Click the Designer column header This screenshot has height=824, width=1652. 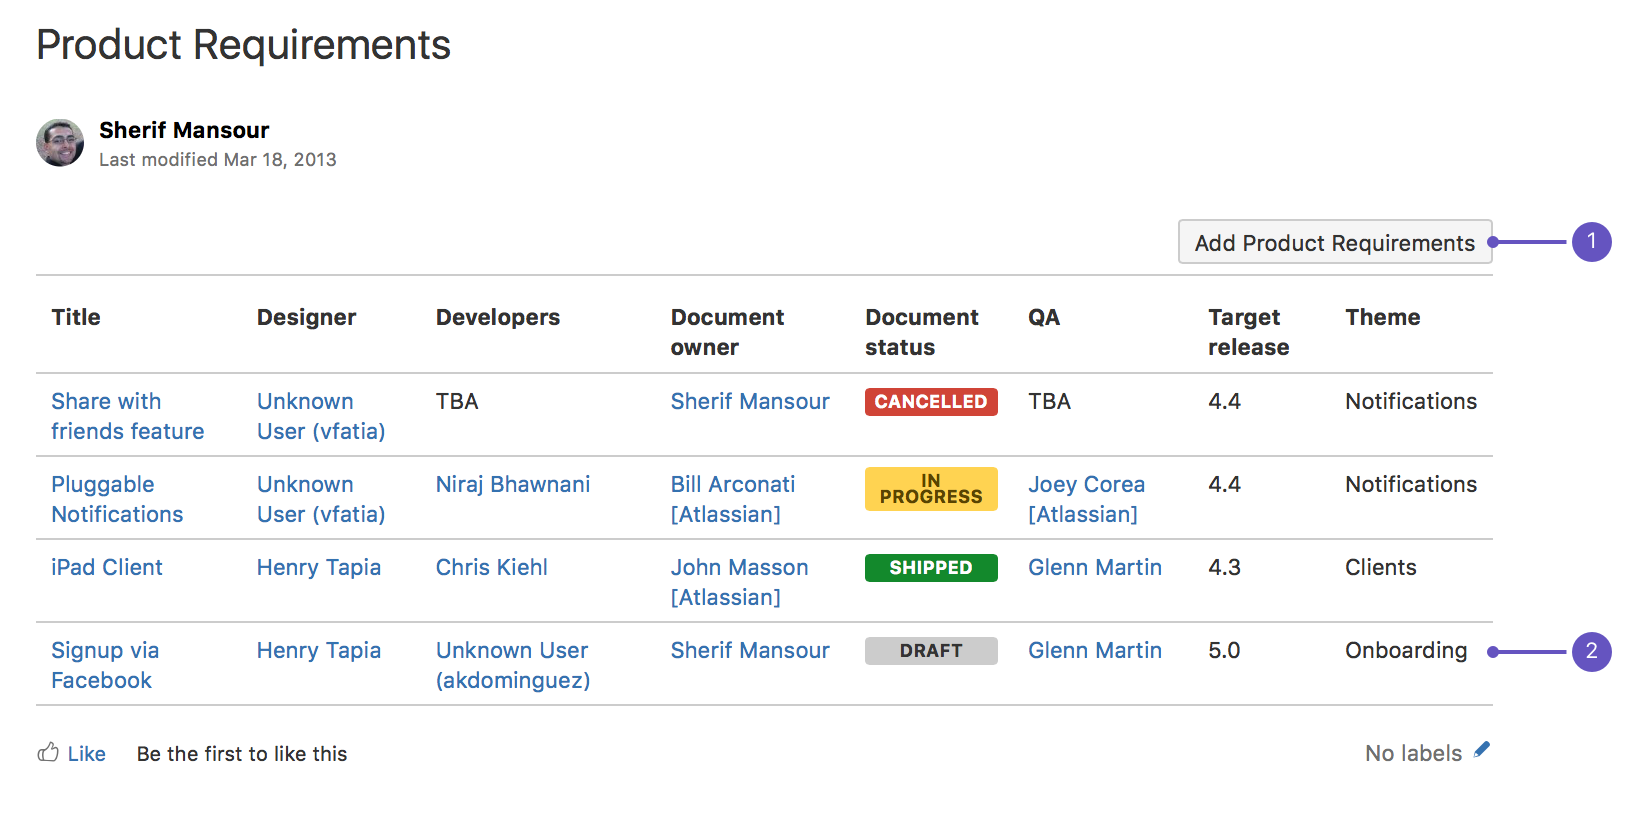306,317
